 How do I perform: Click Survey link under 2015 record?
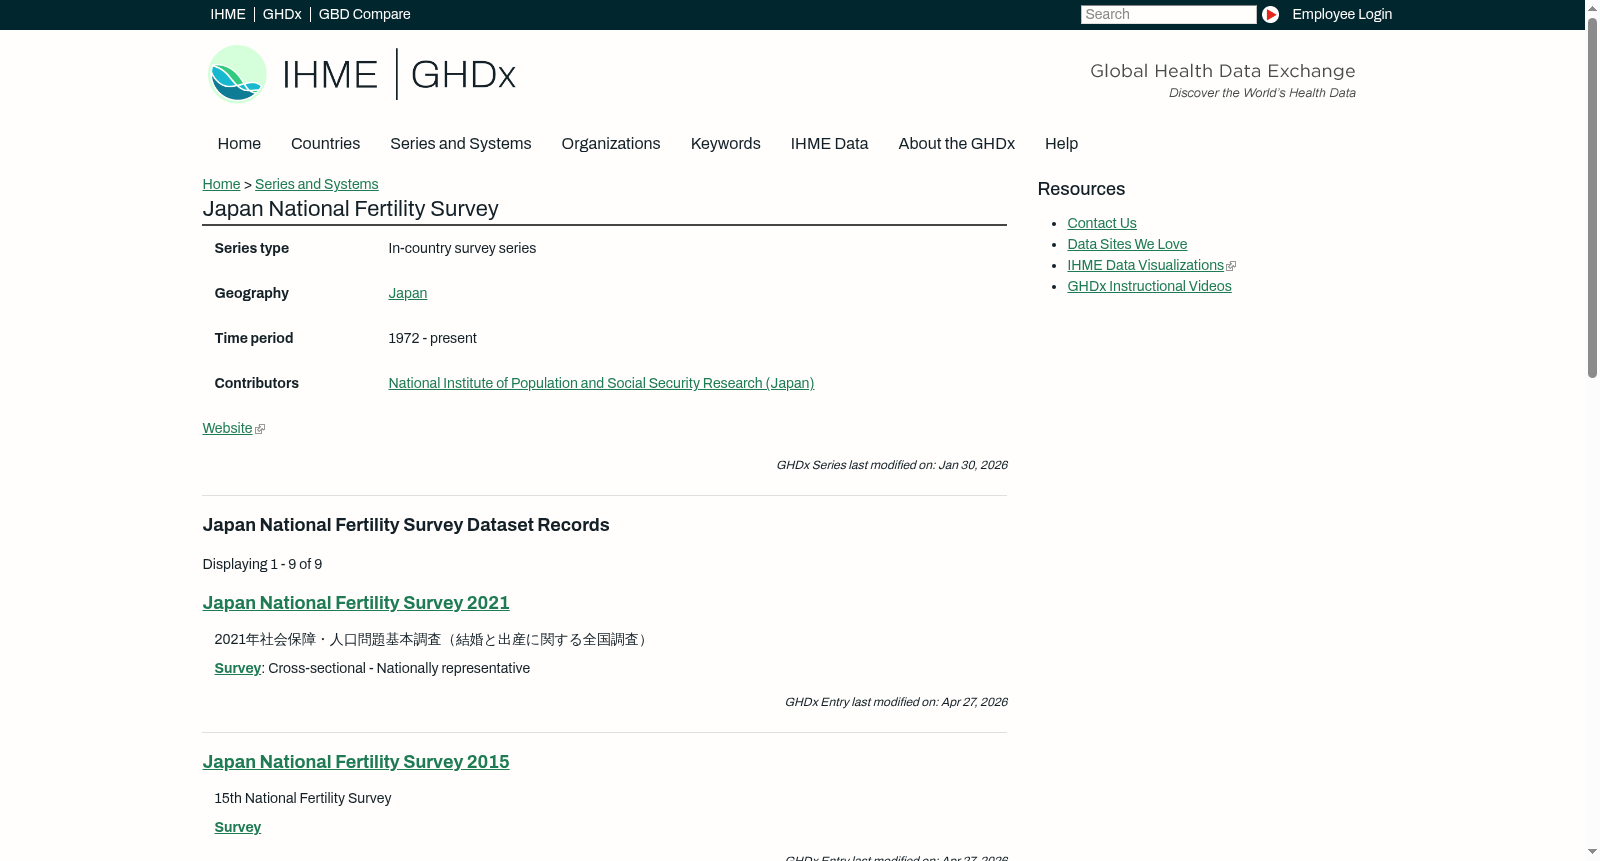click(237, 827)
